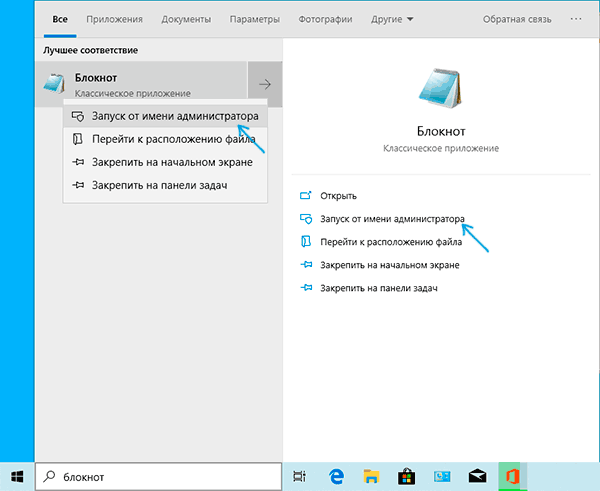Open the Mail app from the taskbar
The image size is (600, 491).
[478, 477]
